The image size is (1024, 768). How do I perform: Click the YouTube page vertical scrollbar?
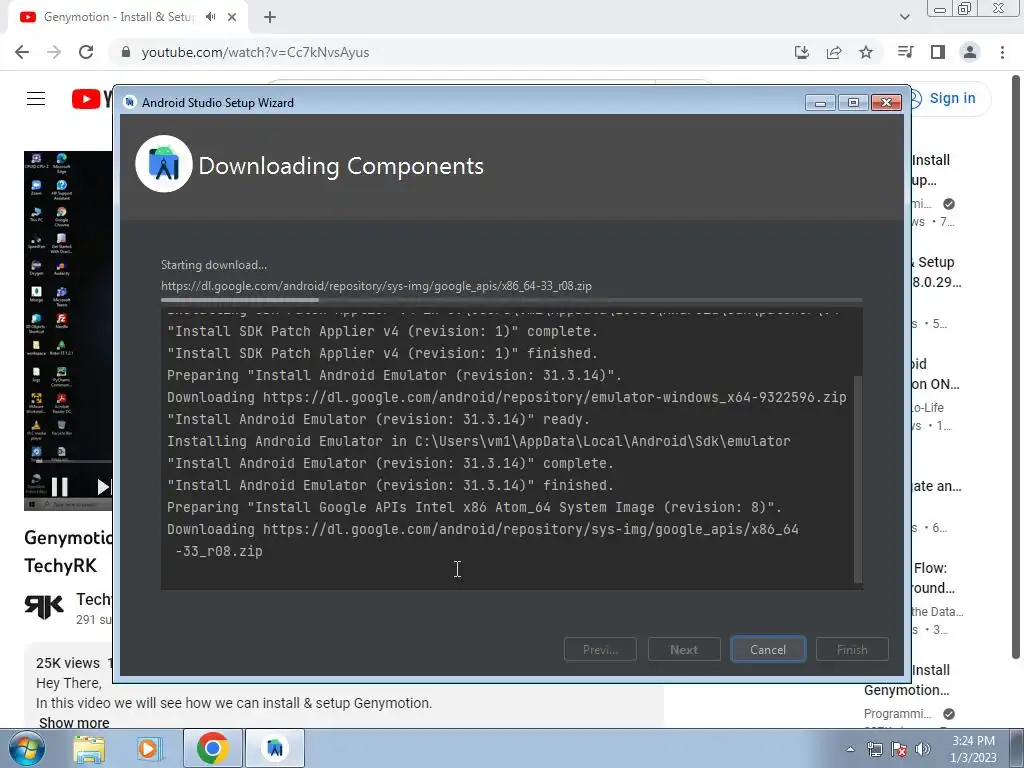coord(1016,366)
